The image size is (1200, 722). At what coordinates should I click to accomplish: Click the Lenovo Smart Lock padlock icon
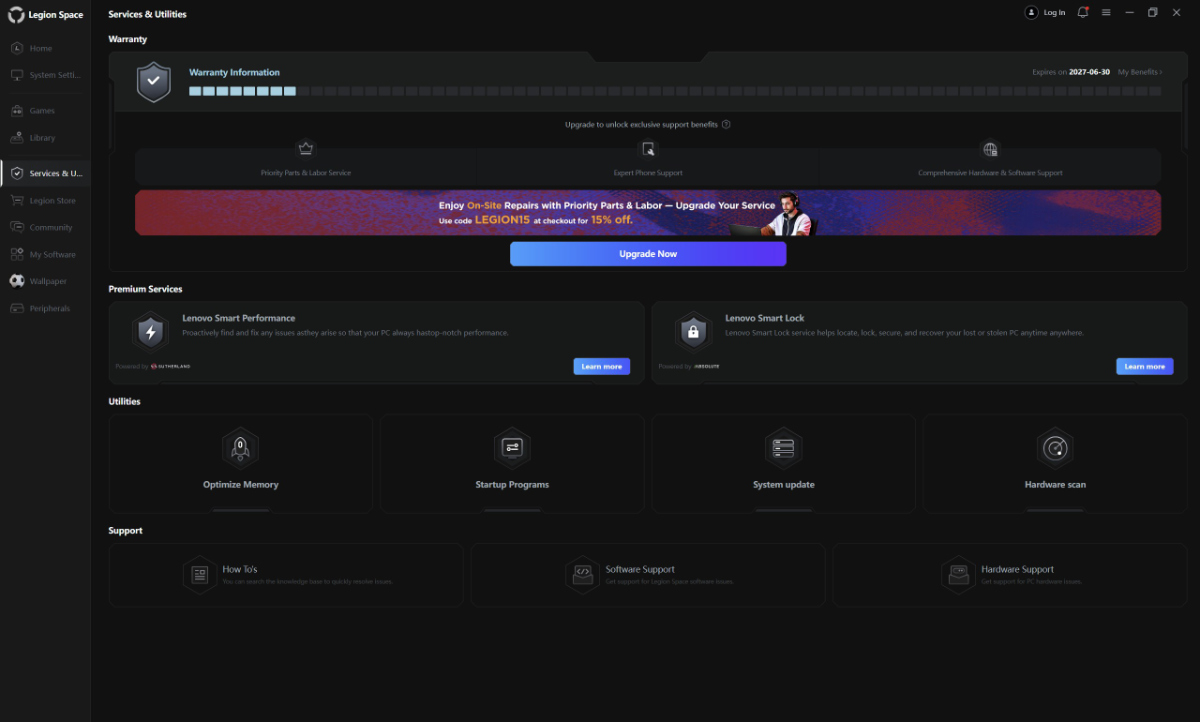[692, 332]
